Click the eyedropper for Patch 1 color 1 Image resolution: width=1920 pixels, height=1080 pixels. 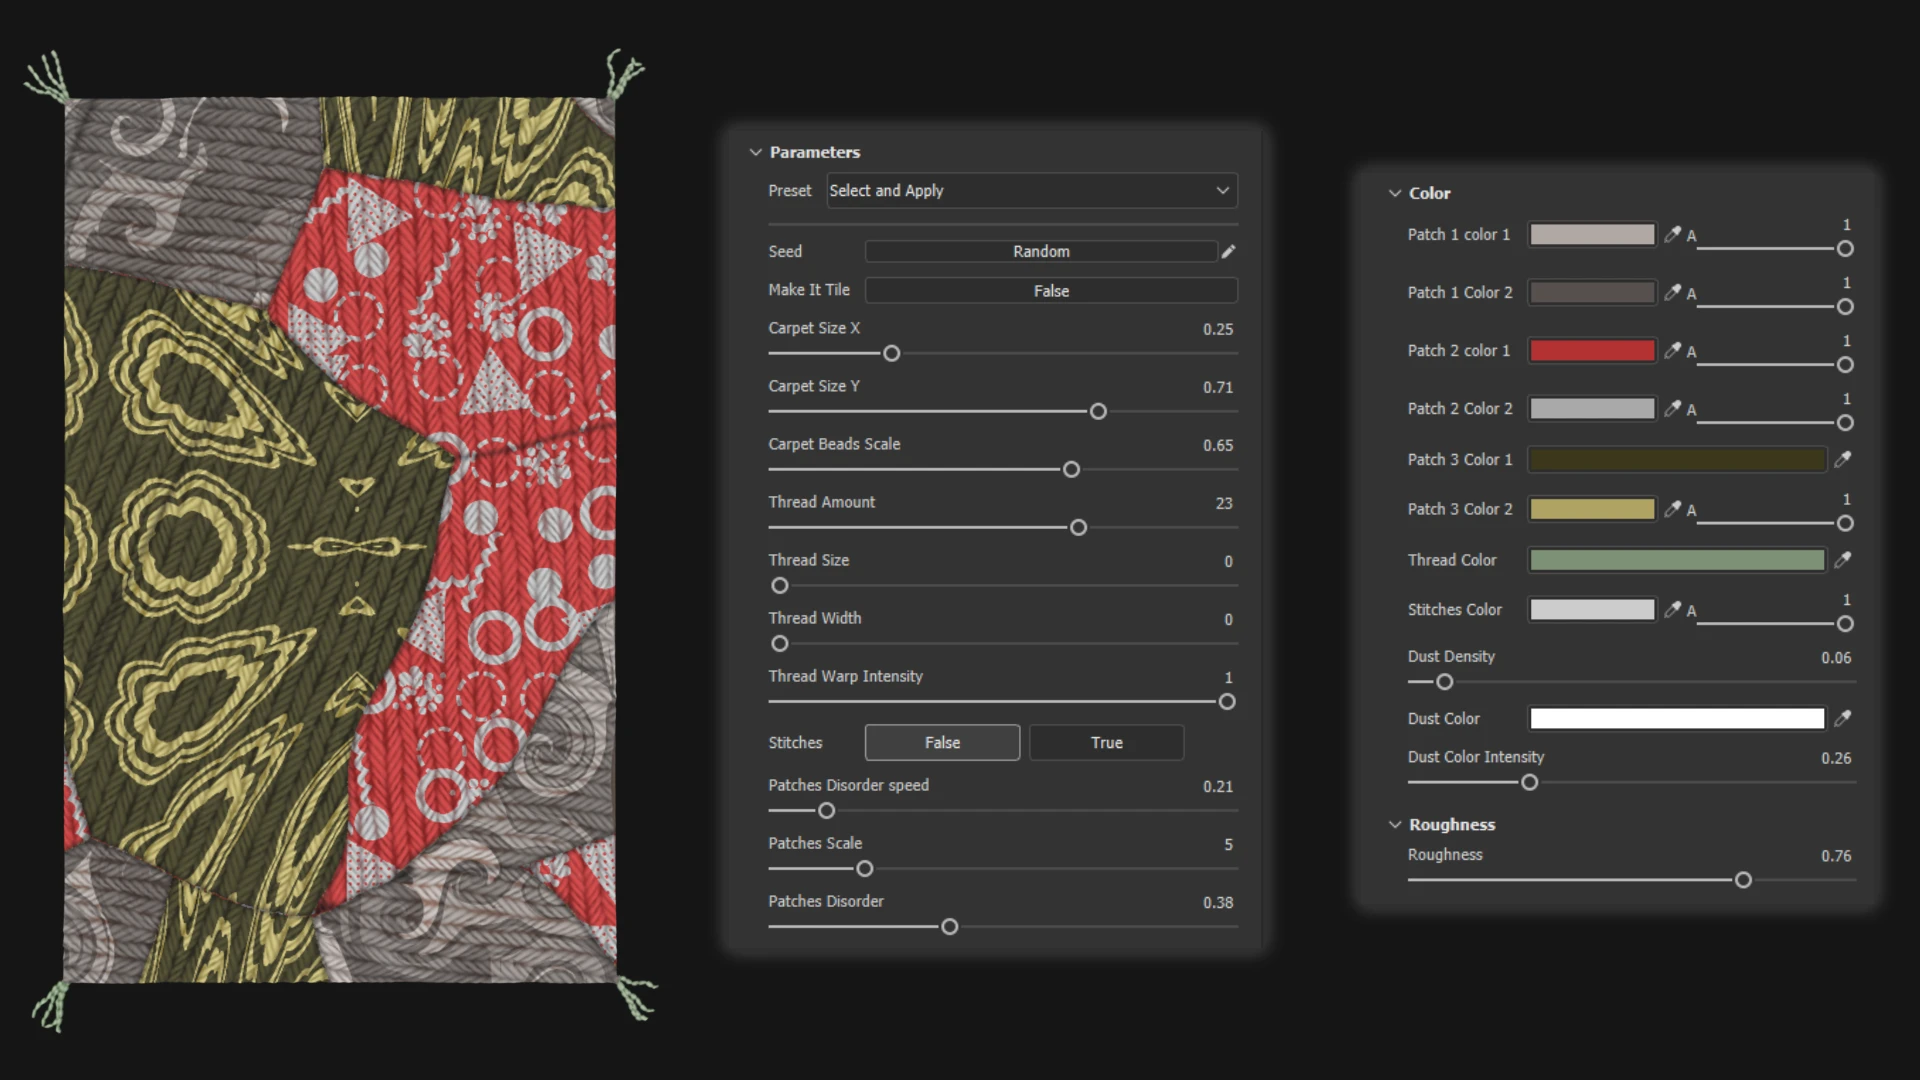point(1672,234)
